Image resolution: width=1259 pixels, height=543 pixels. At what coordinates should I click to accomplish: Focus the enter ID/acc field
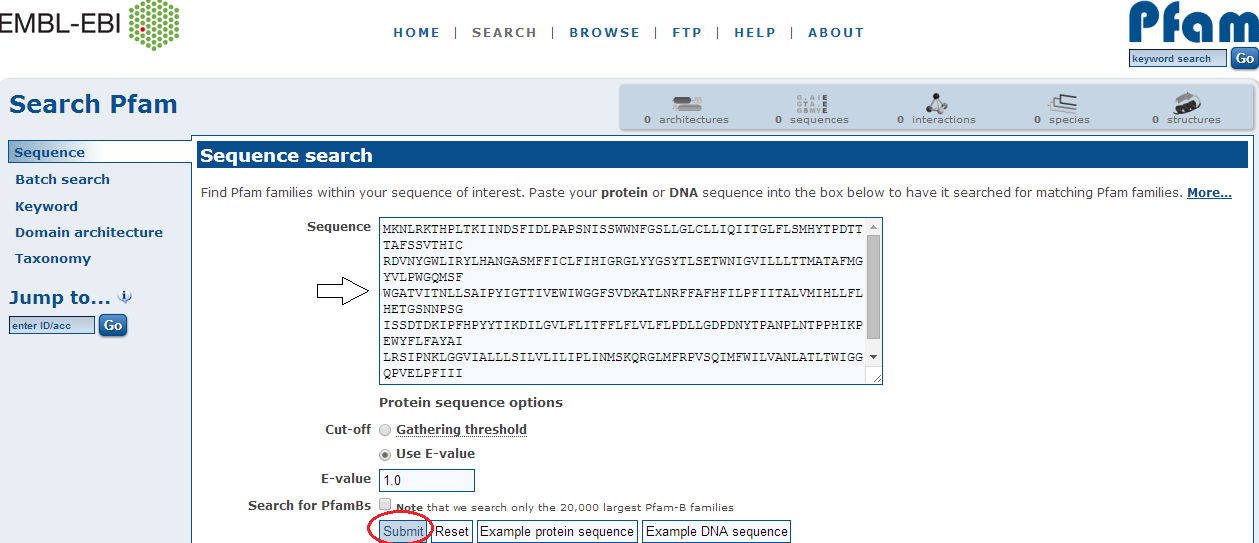coord(52,325)
